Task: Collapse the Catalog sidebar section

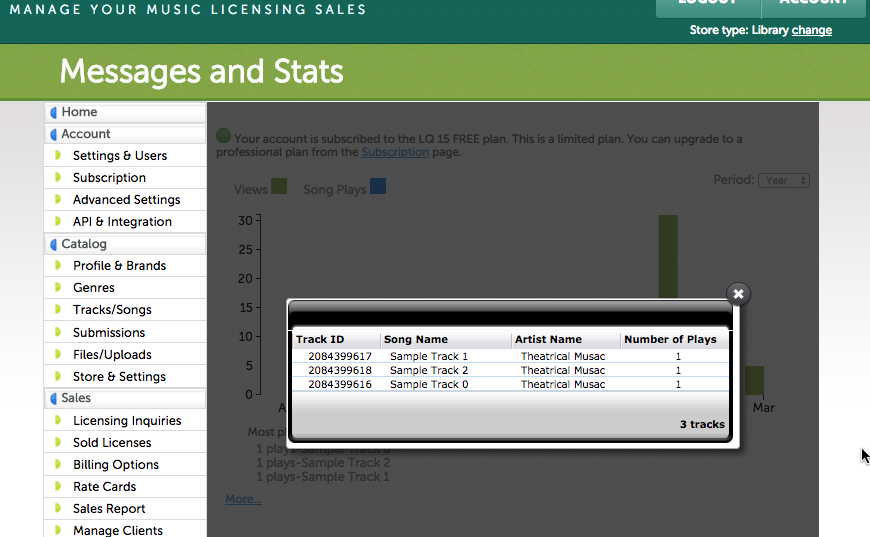Action: 84,244
